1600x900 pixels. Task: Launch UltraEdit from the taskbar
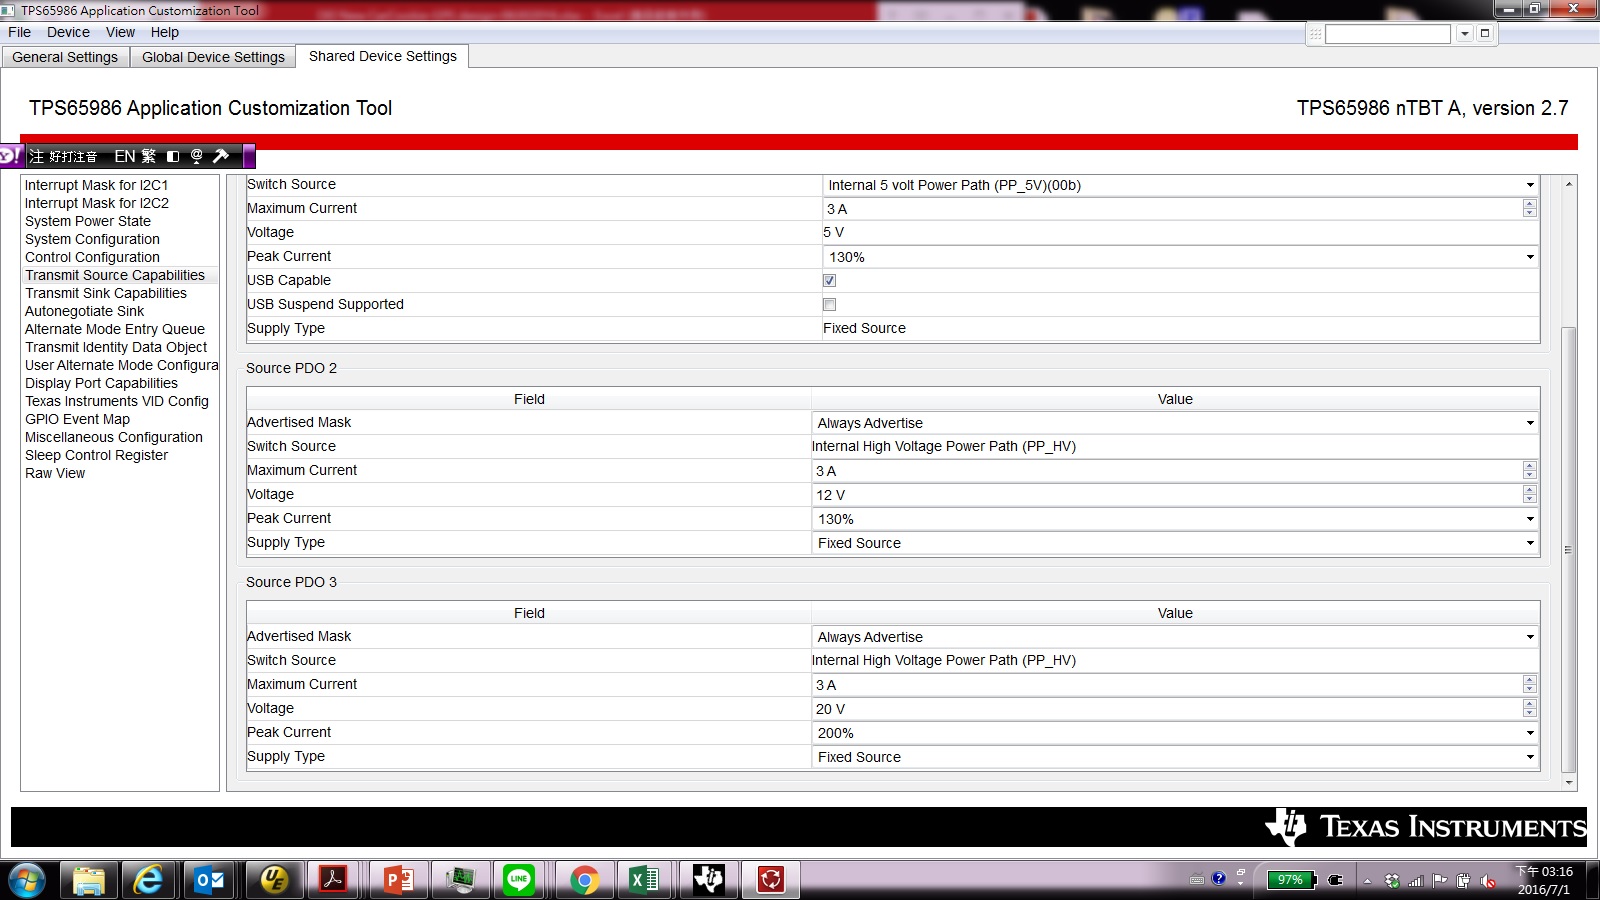tap(273, 880)
